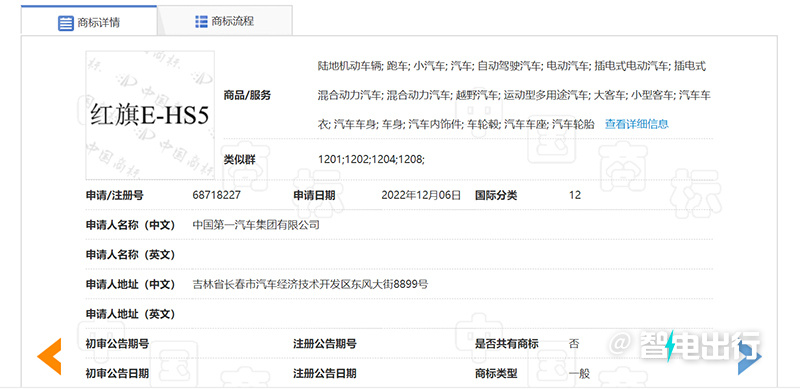Screen dimensions: 800x389
Task: Select international class value 12
Action: click(575, 196)
